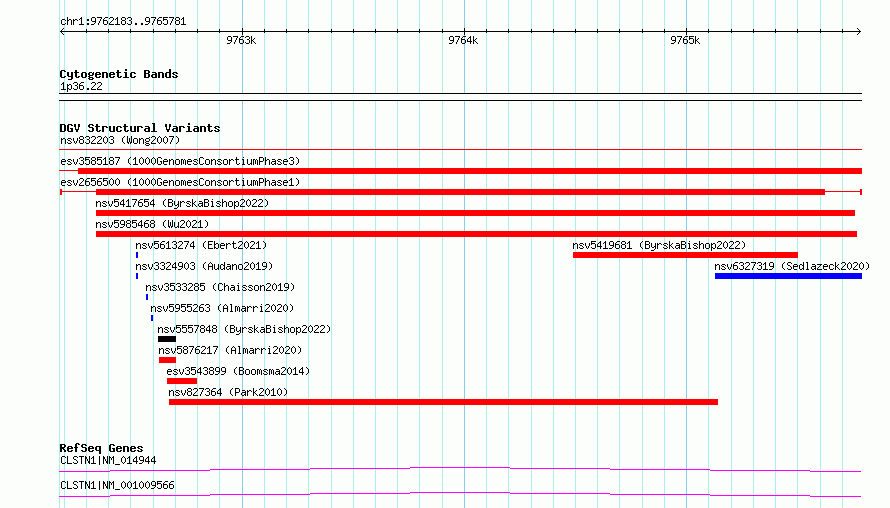
Task: Open the nsv5613274 (Ebert2021) label
Action: point(201,245)
